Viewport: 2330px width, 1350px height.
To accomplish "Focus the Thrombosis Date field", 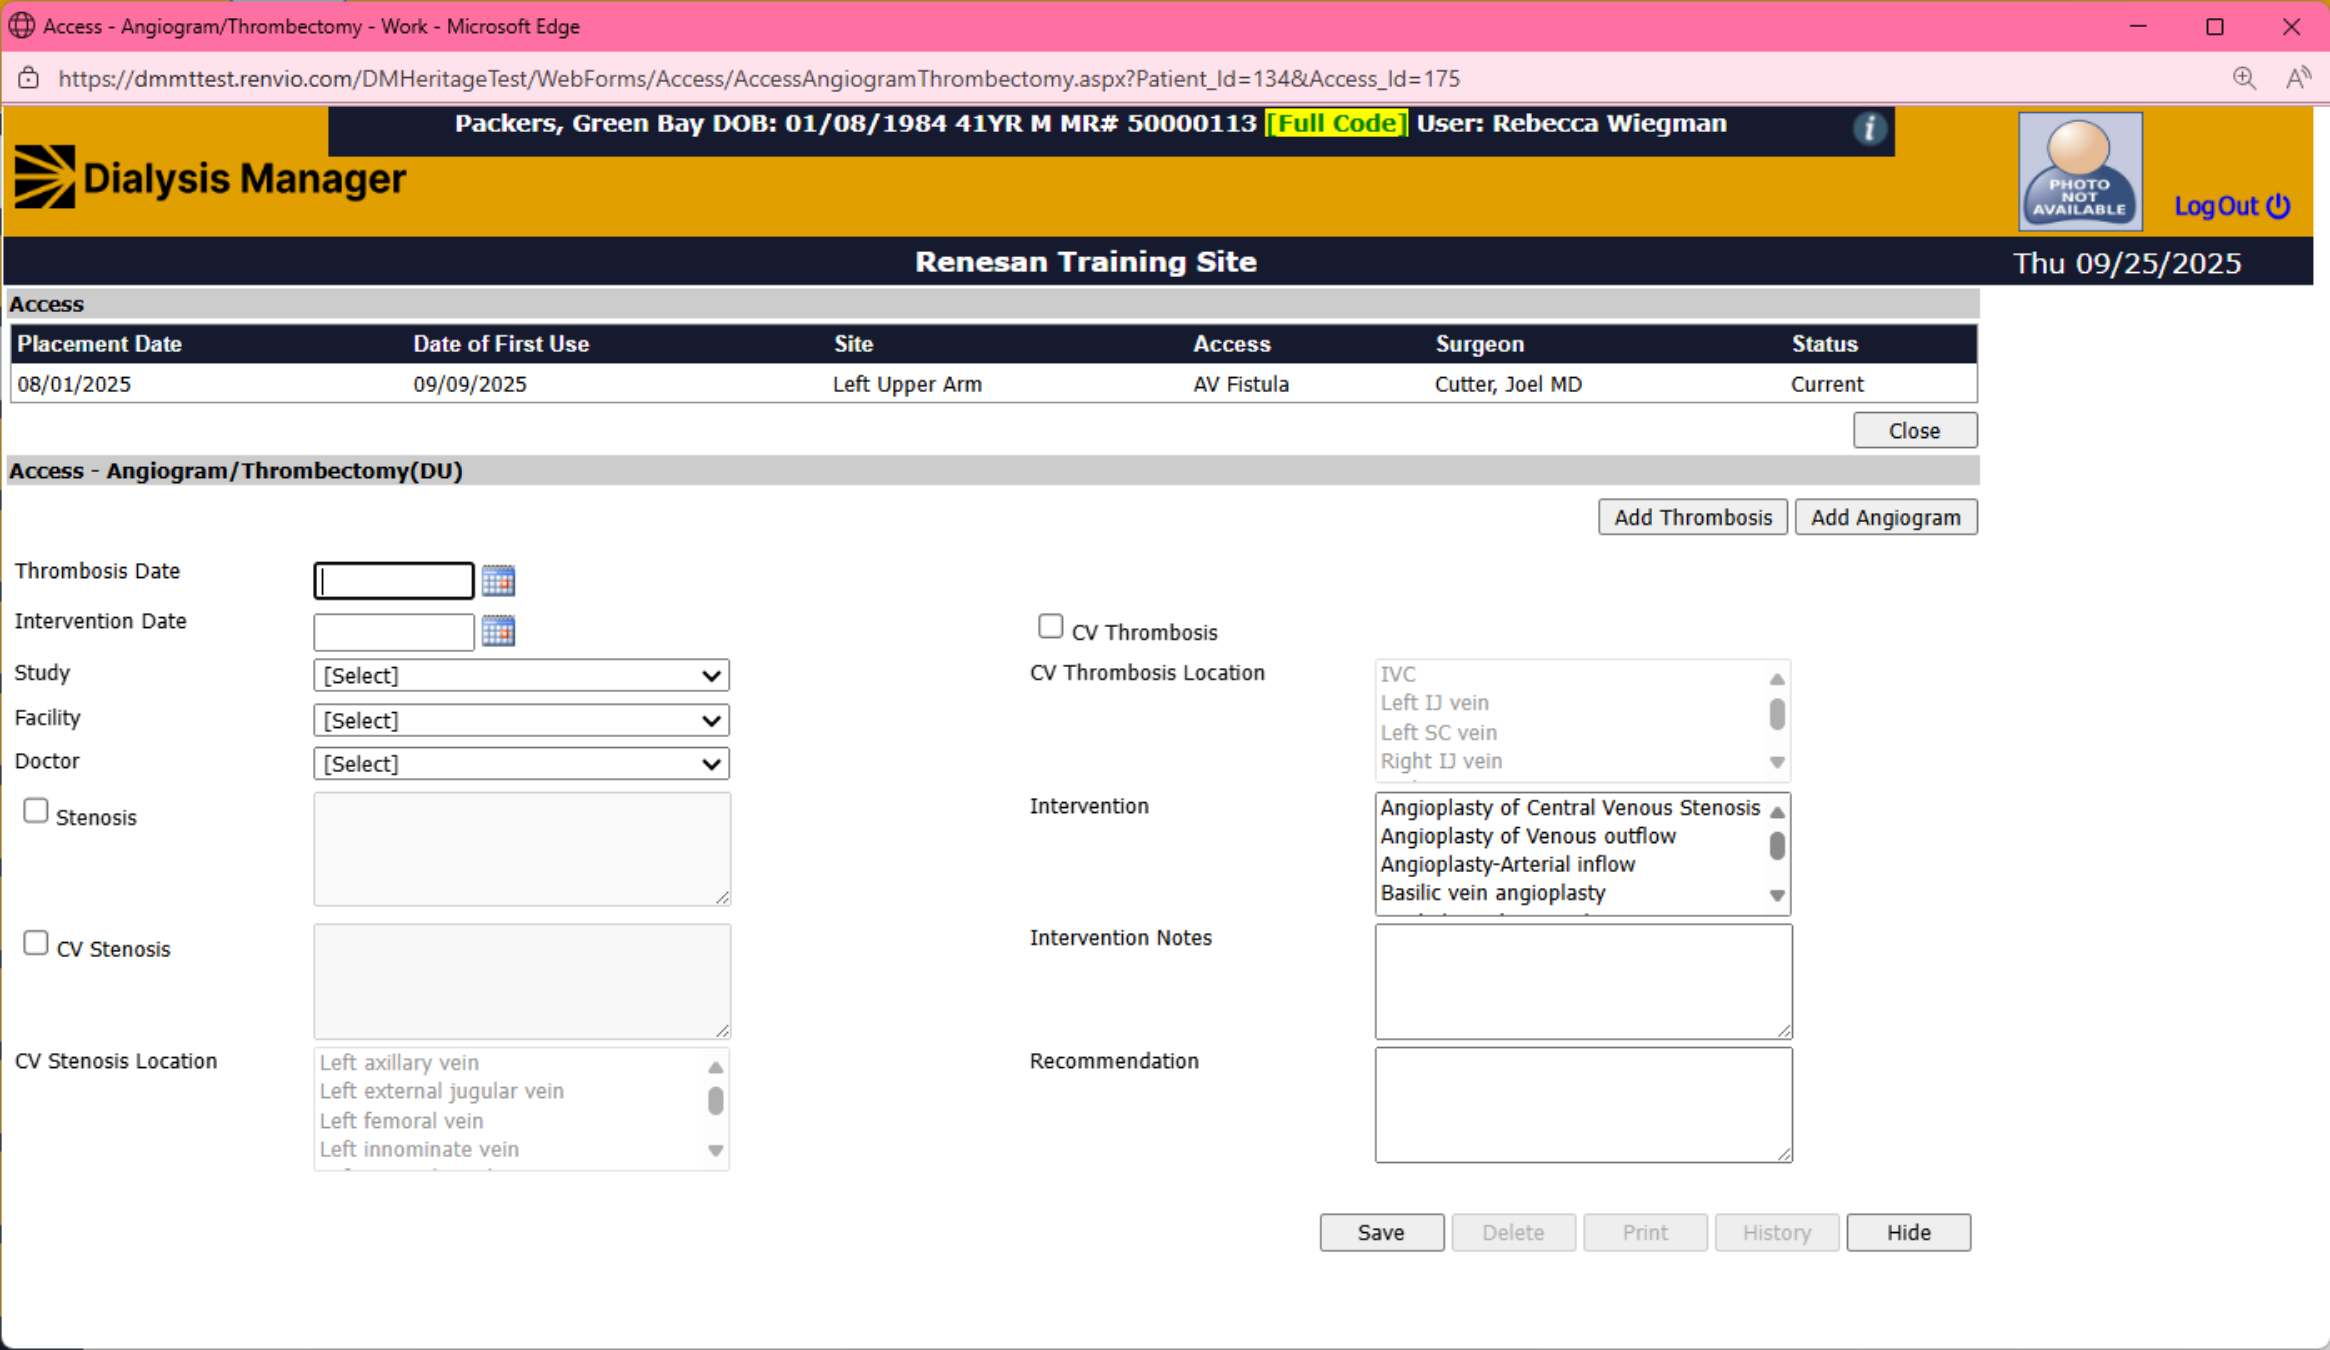I will point(394,581).
